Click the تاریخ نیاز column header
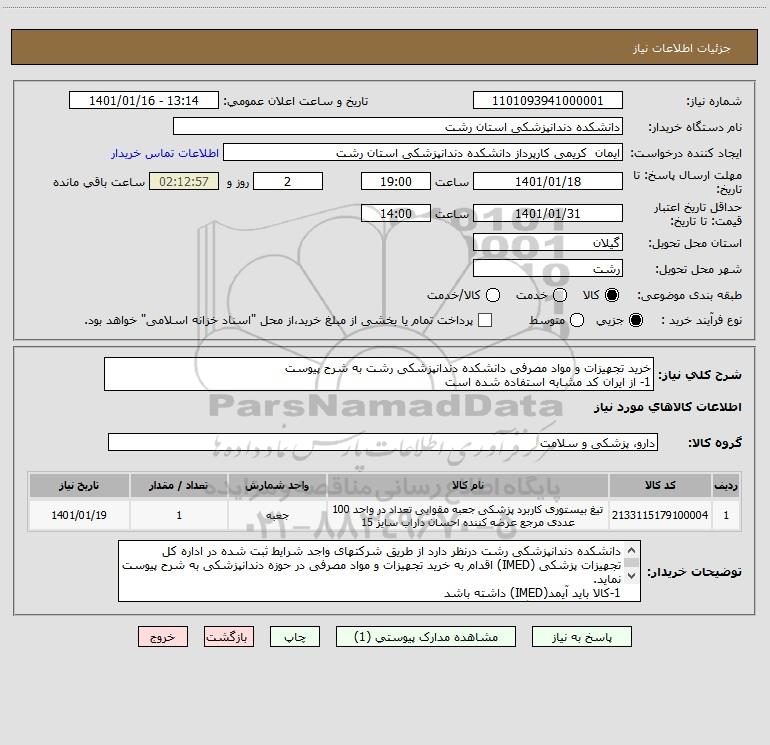The width and height of the screenshot is (770, 745). [79, 485]
